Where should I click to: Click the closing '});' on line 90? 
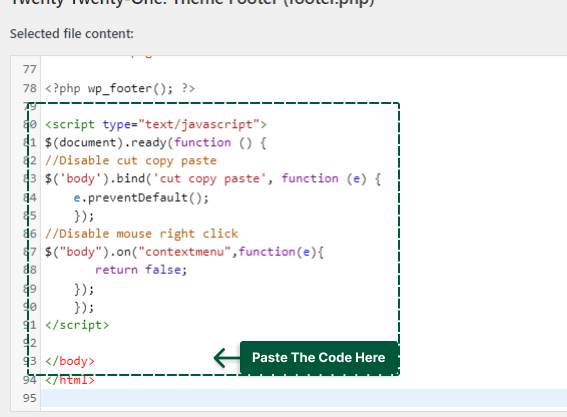84,307
